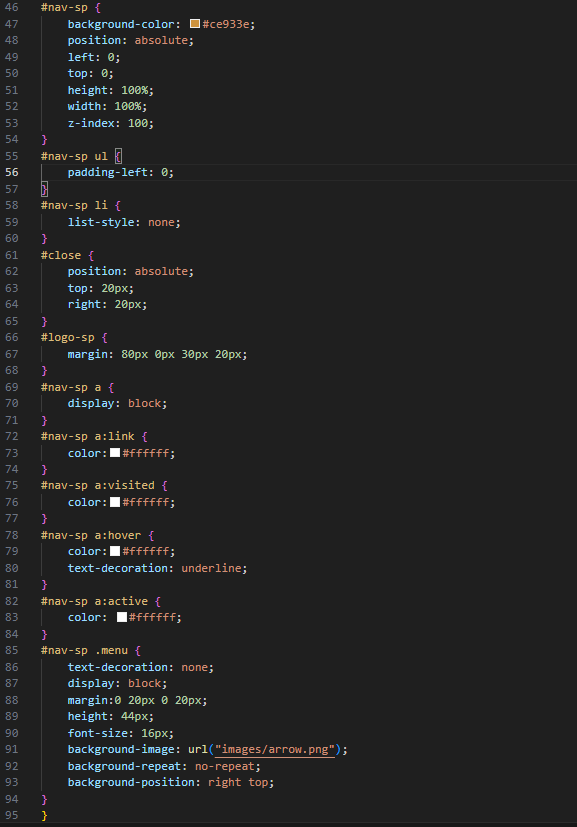The height and width of the screenshot is (827, 577).
Task: Click '#nav-sp a:link' selector
Action: point(88,436)
